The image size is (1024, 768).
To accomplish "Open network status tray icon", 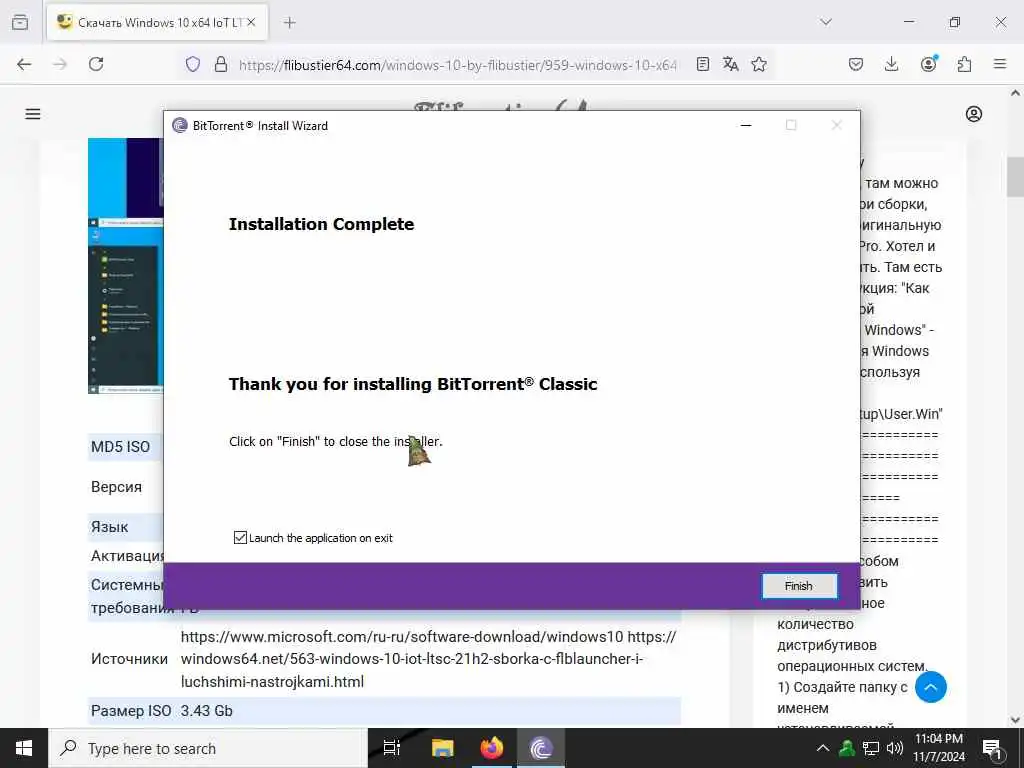I will tap(871, 748).
